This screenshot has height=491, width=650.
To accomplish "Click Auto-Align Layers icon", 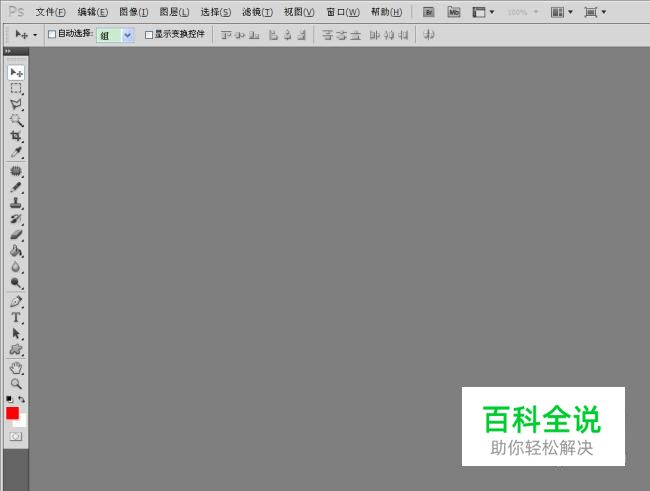I will click(x=429, y=35).
